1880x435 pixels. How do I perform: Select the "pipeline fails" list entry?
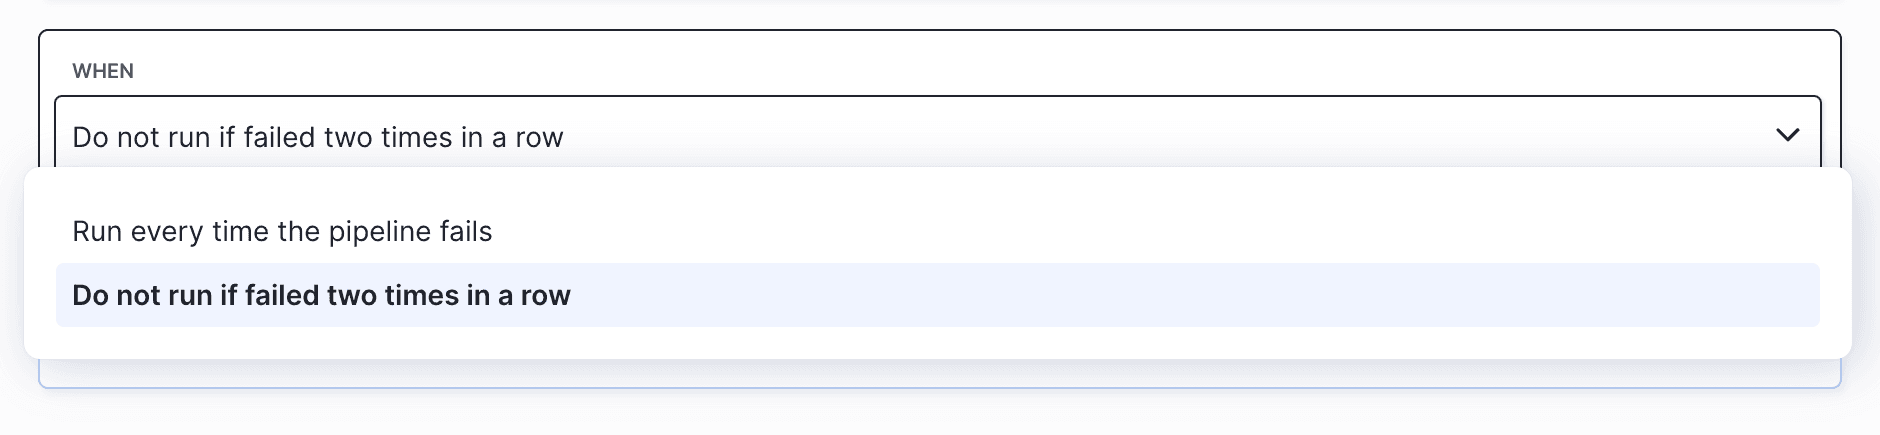[282, 232]
